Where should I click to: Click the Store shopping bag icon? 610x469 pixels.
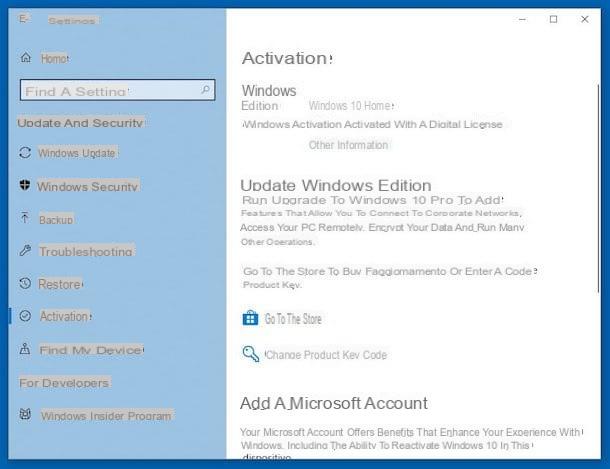250,318
